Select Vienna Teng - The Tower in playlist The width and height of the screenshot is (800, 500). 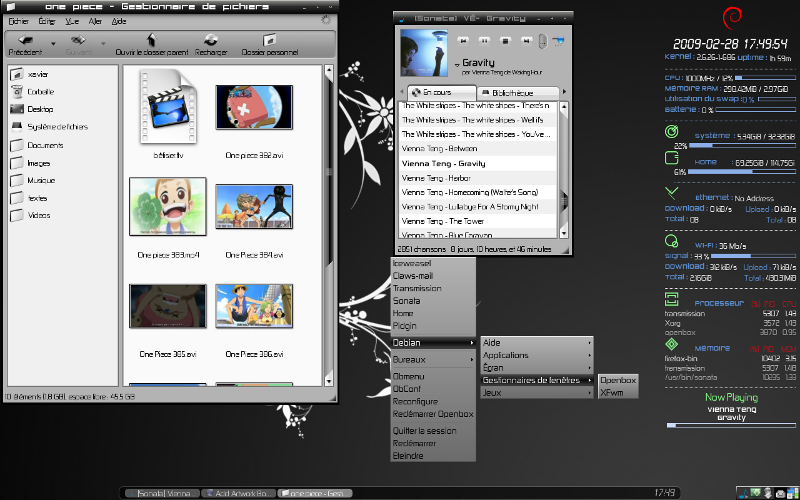(x=477, y=221)
